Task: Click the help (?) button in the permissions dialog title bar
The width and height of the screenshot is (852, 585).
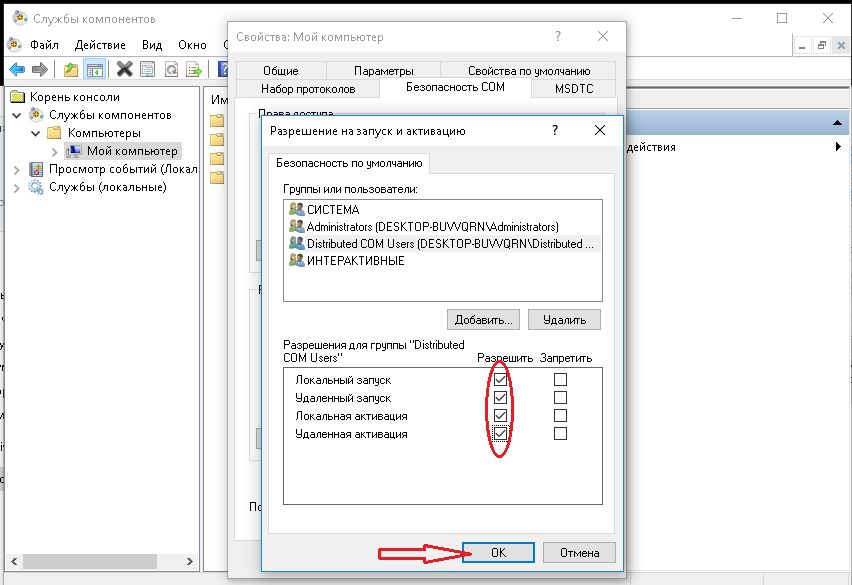Action: tap(554, 131)
